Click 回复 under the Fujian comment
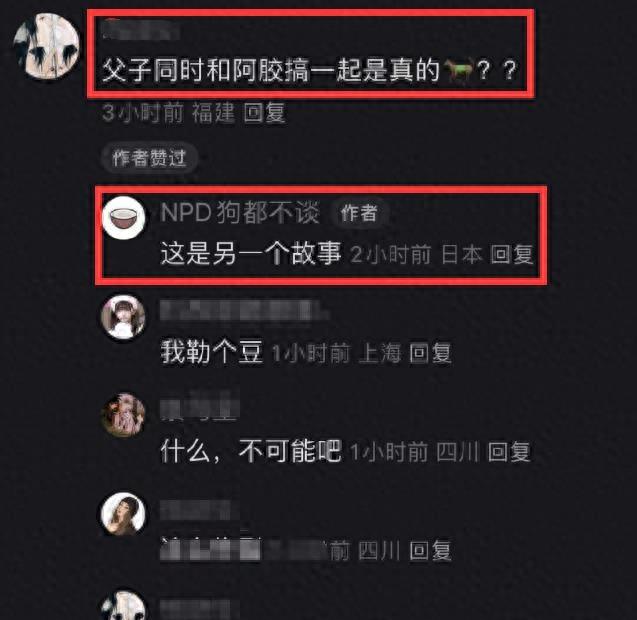 pyautogui.click(x=264, y=113)
